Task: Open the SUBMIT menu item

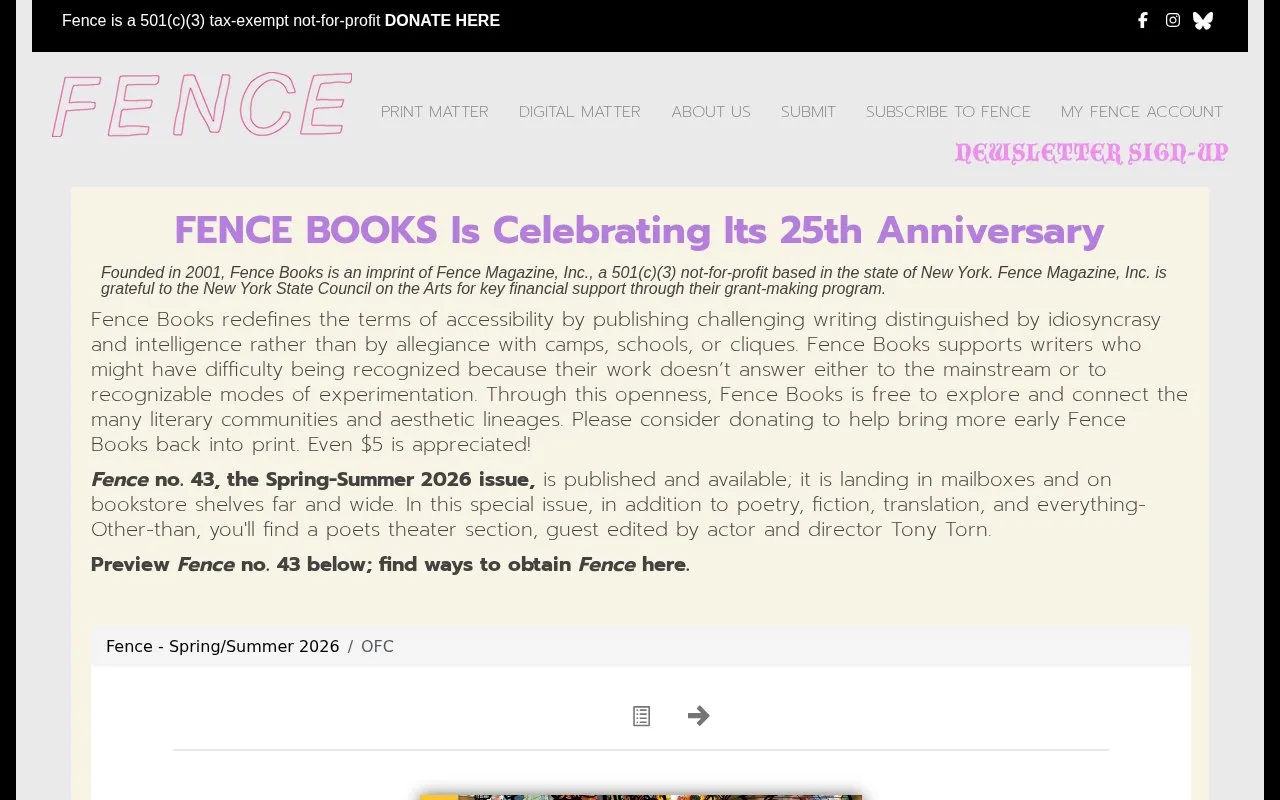Action: click(x=808, y=111)
